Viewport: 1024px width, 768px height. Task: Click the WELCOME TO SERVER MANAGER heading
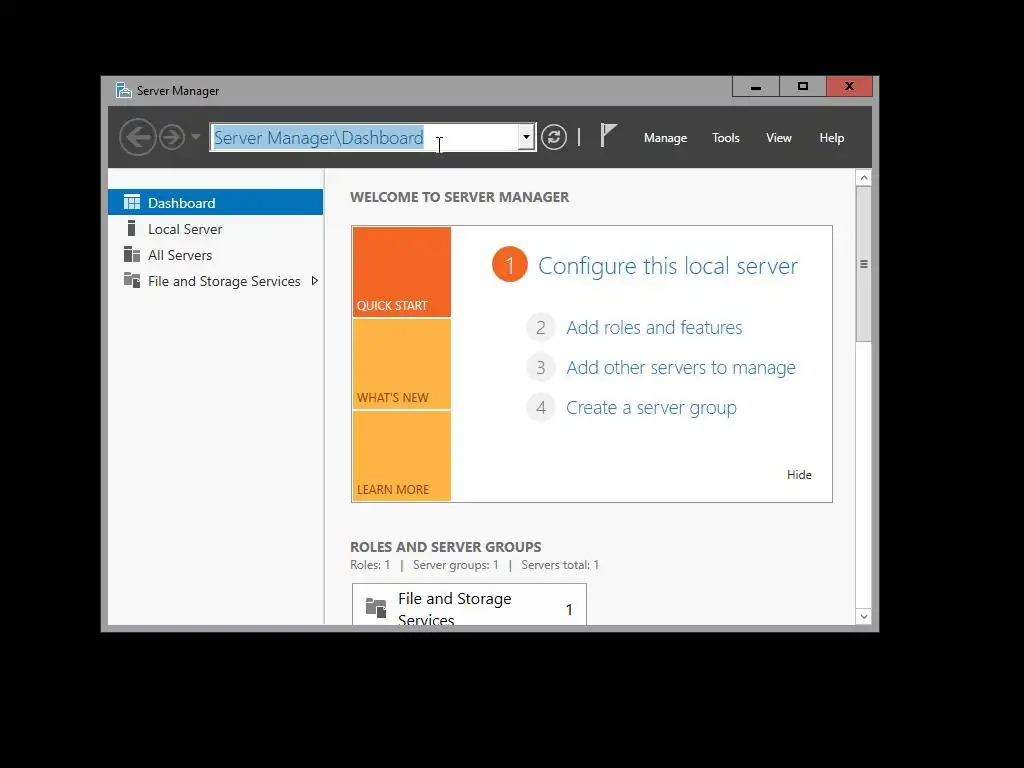pos(460,197)
